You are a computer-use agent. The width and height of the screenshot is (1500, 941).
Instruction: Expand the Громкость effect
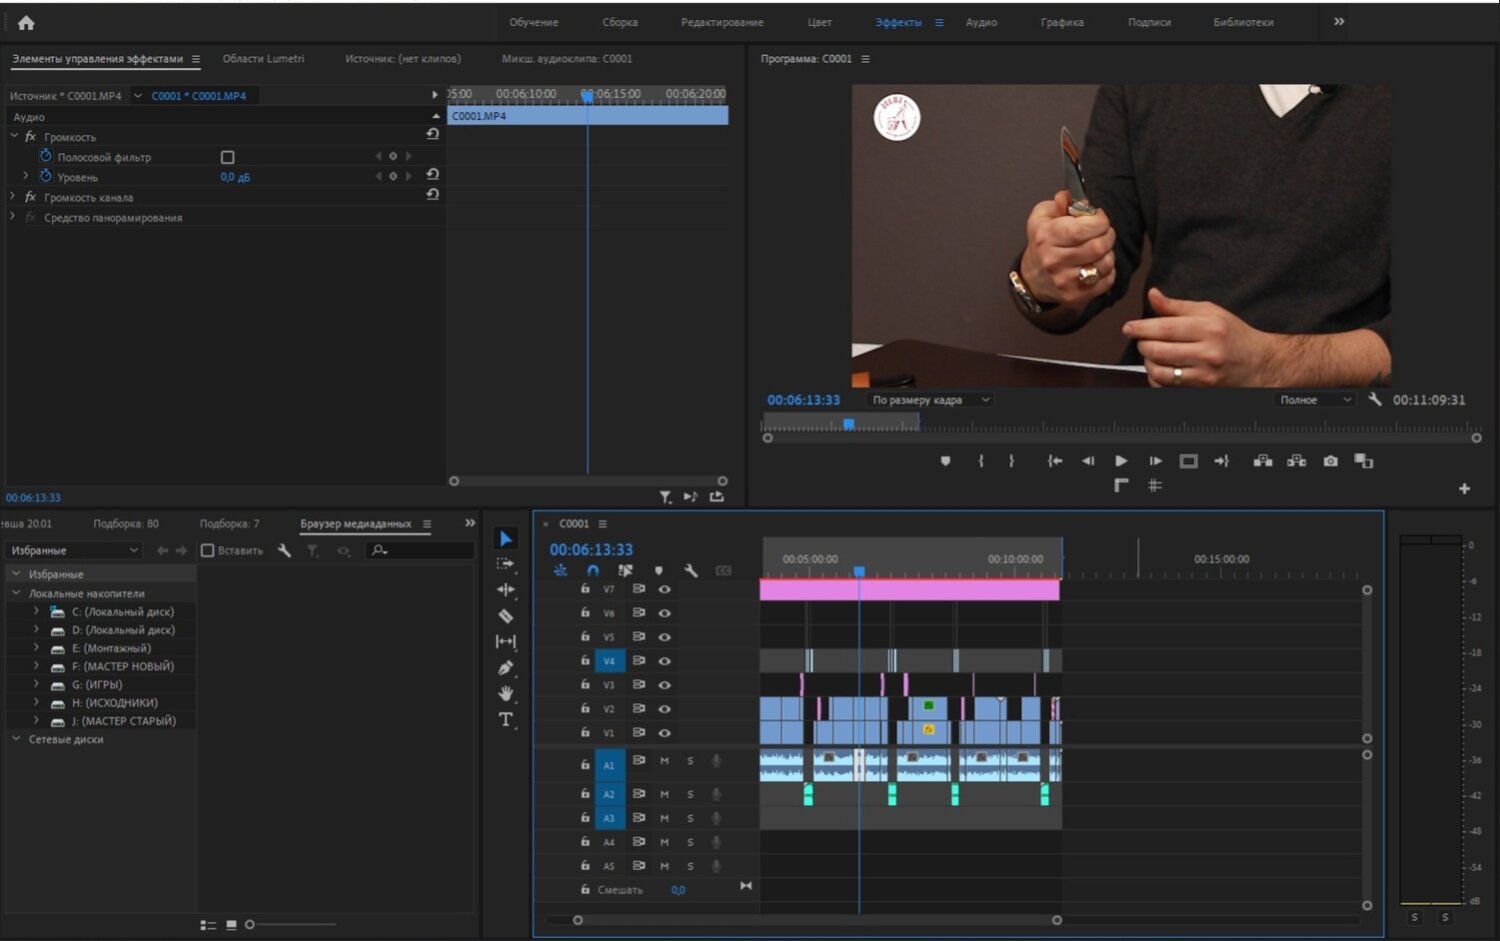(14, 136)
